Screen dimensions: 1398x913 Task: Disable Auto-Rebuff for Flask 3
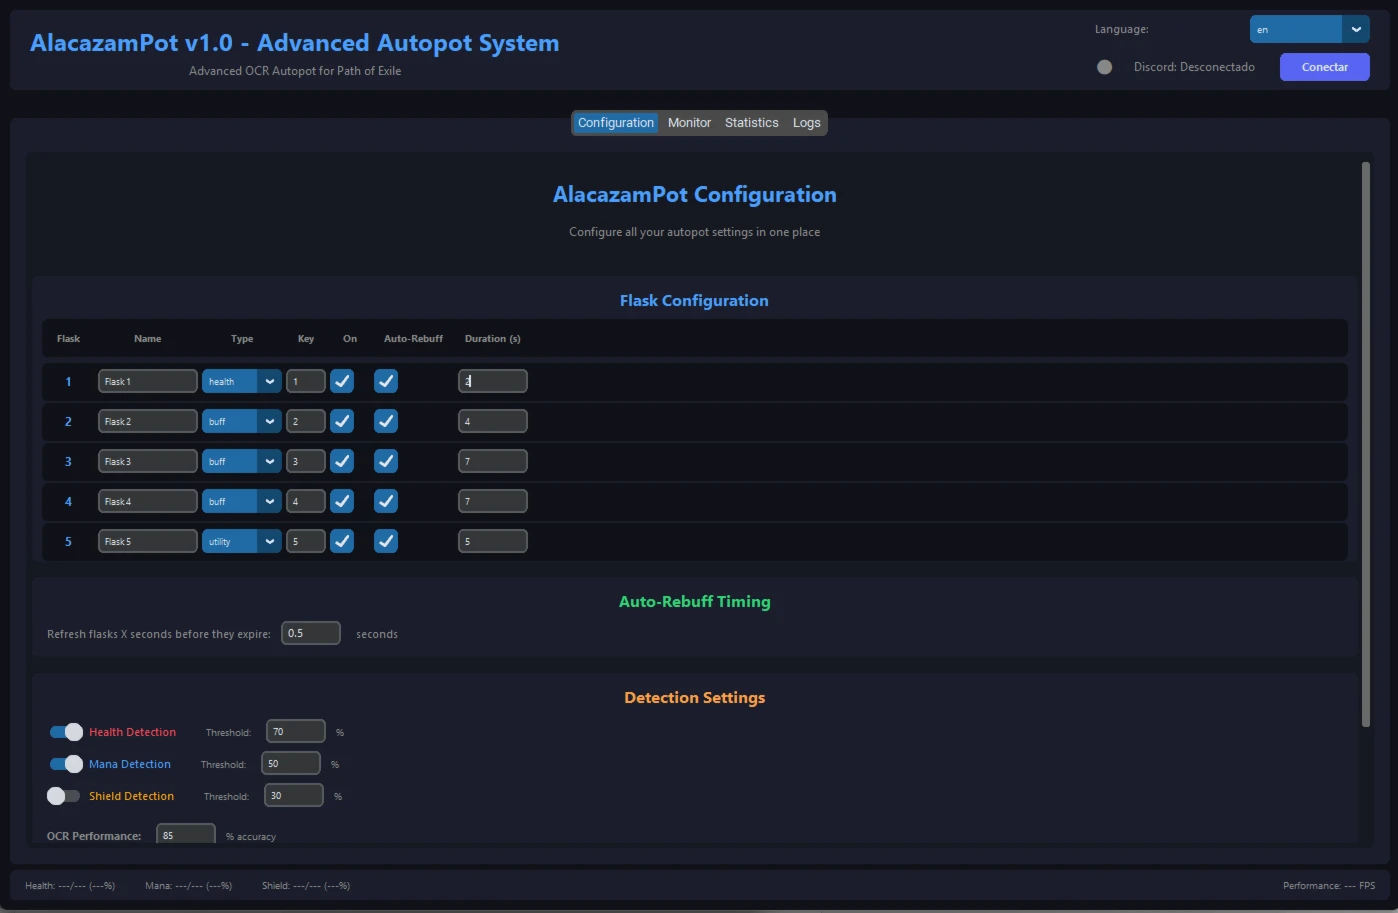coord(386,461)
